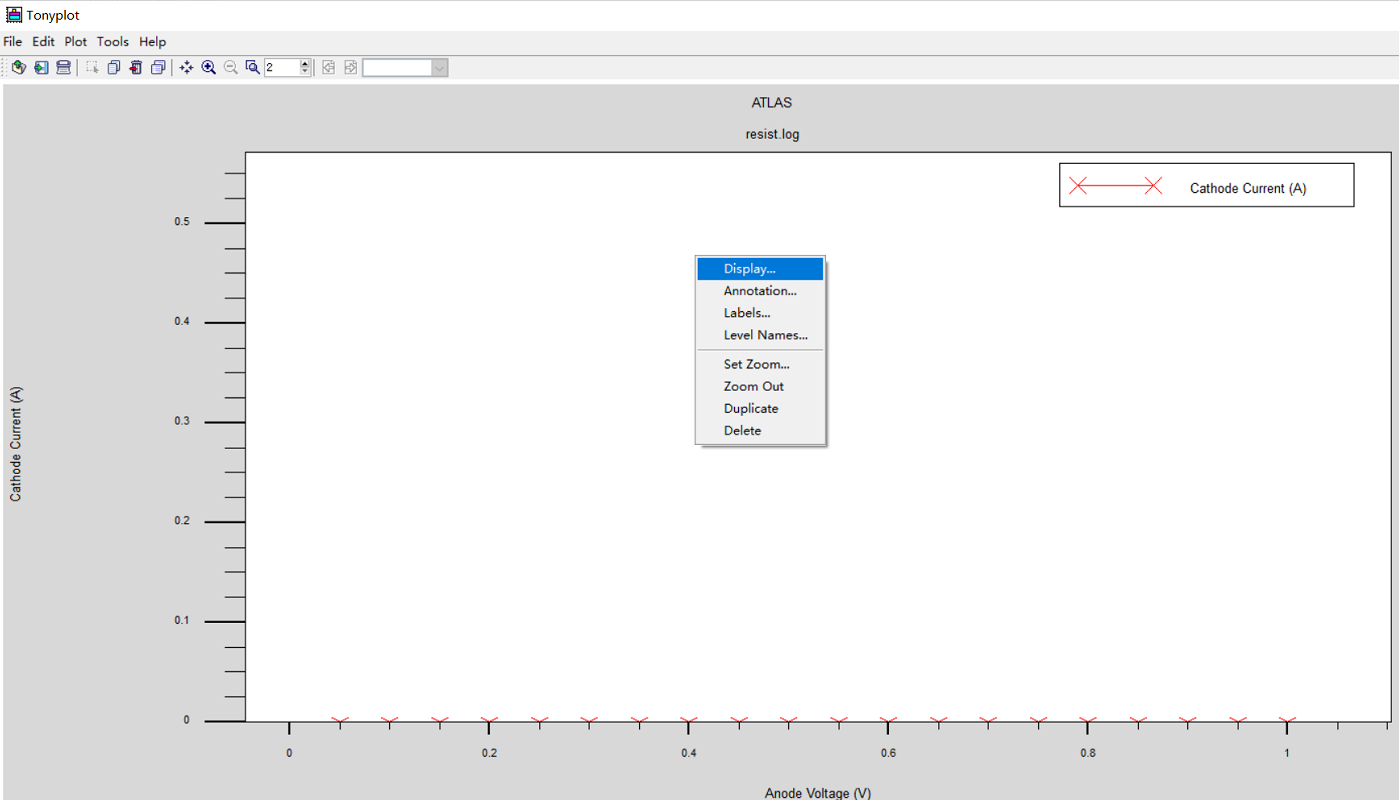This screenshot has height=800, width=1399.
Task: Select the Zoom In magnifier icon
Action: pos(209,67)
